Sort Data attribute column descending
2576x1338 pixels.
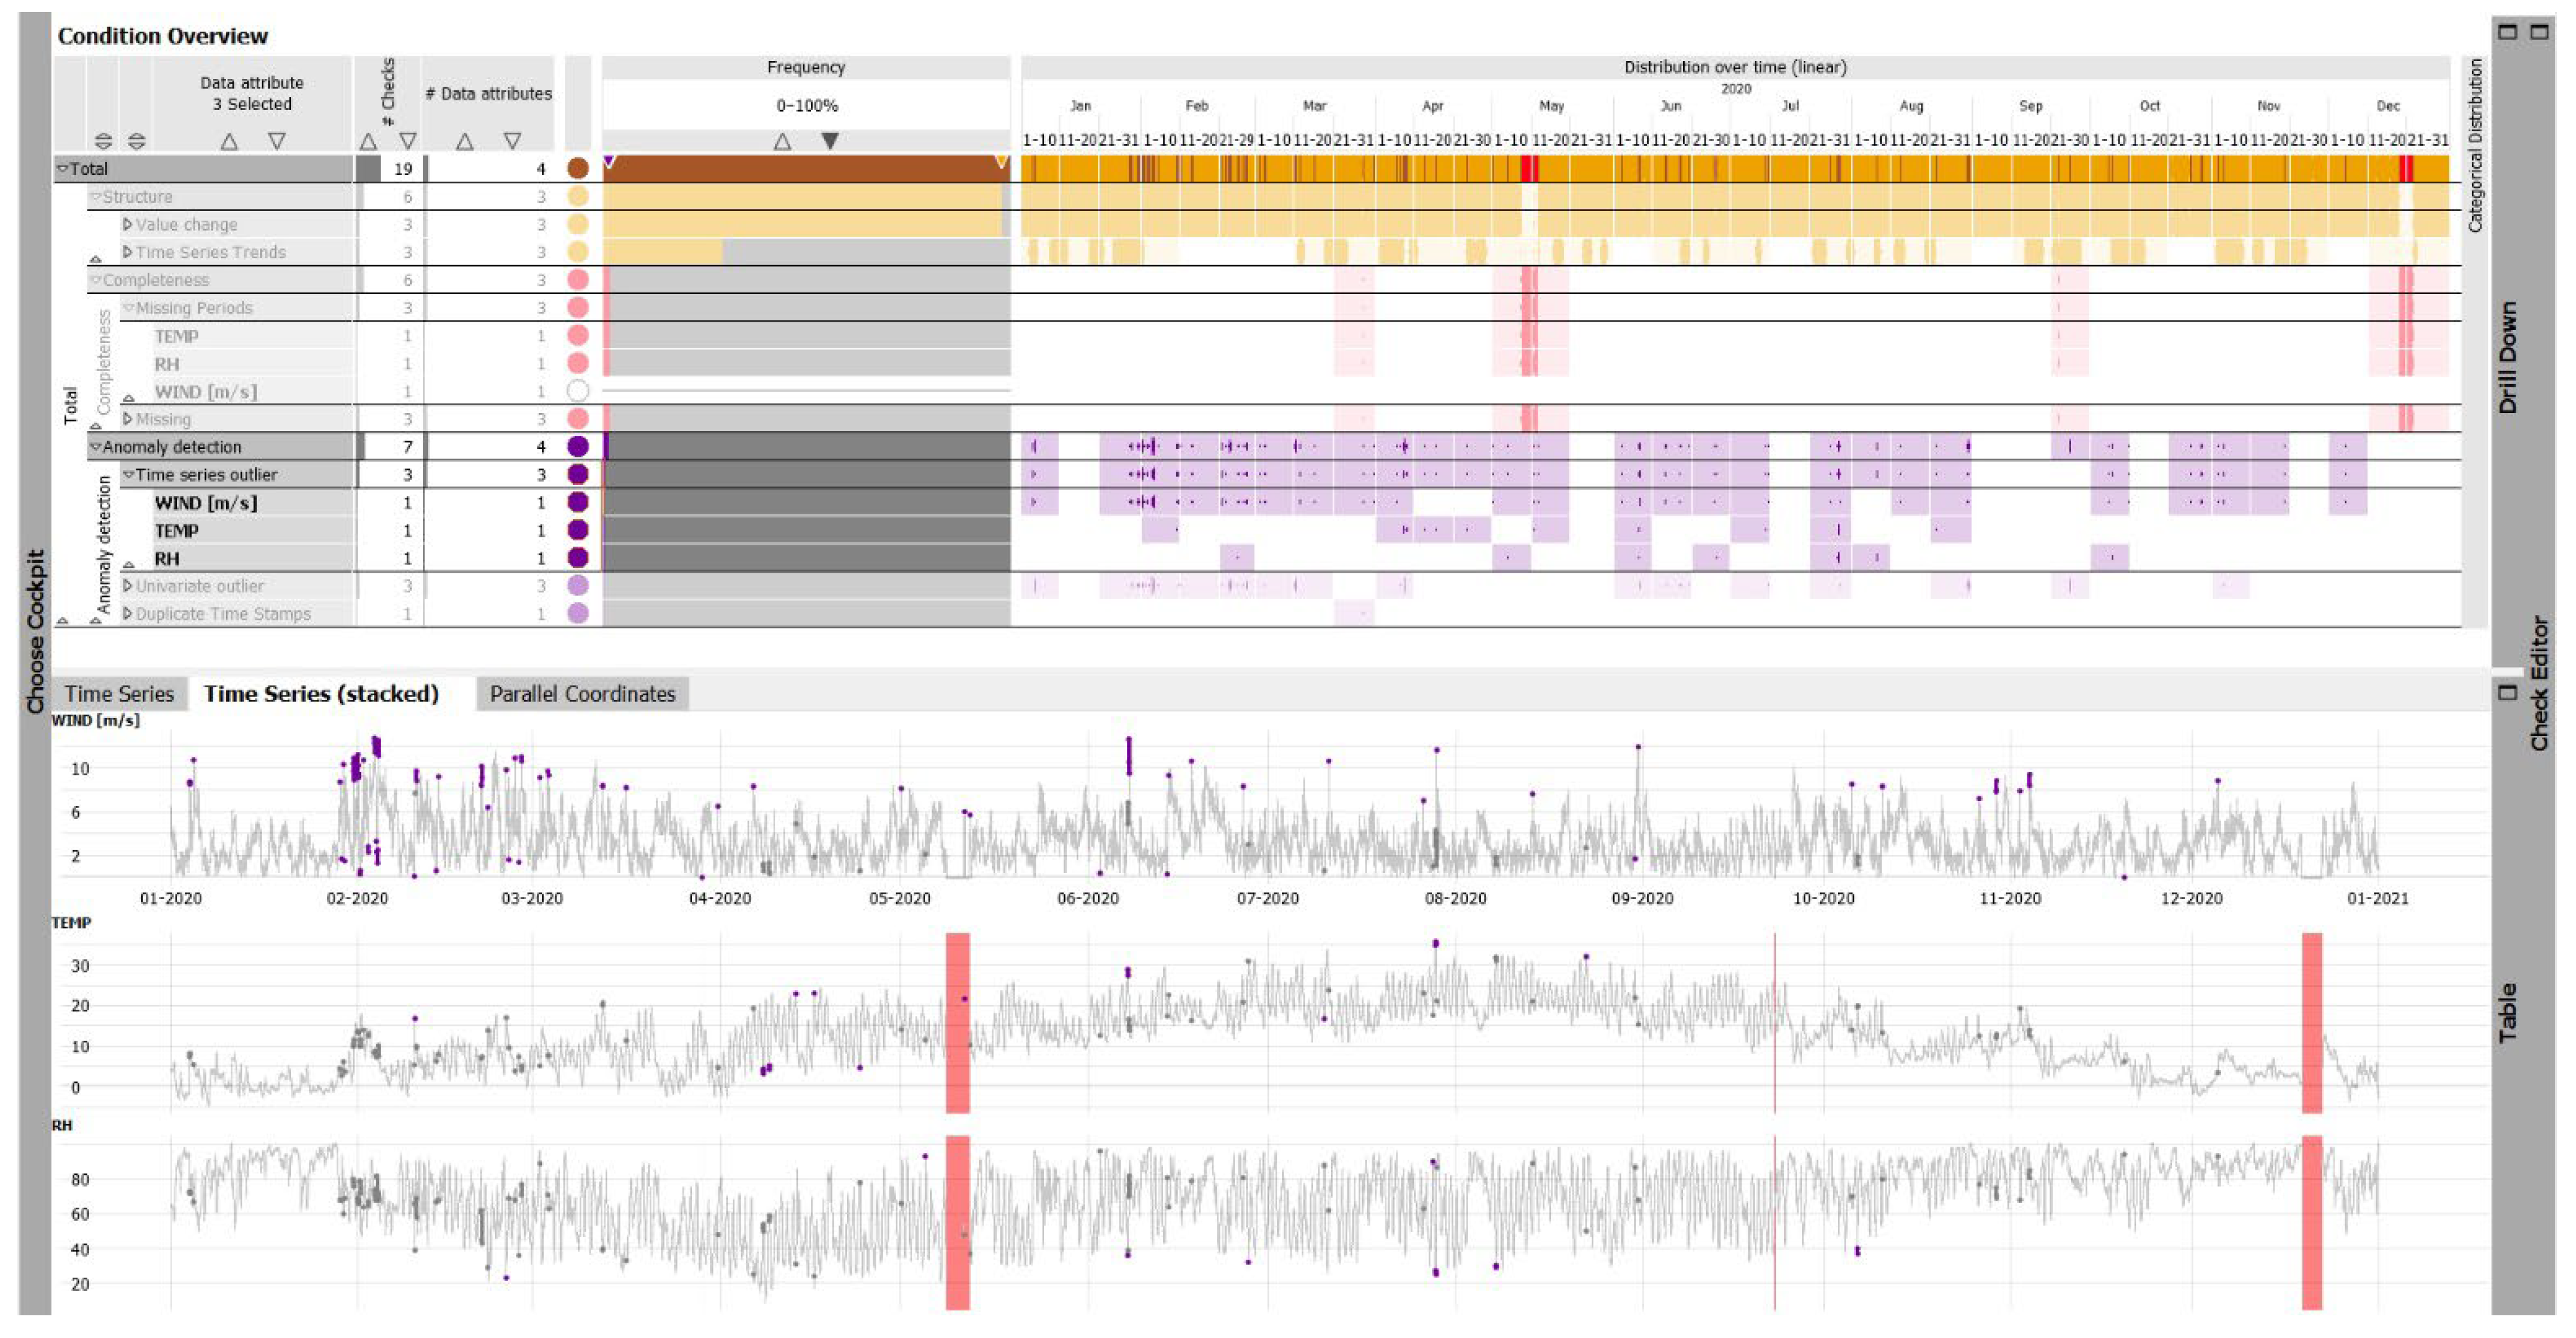click(x=277, y=141)
